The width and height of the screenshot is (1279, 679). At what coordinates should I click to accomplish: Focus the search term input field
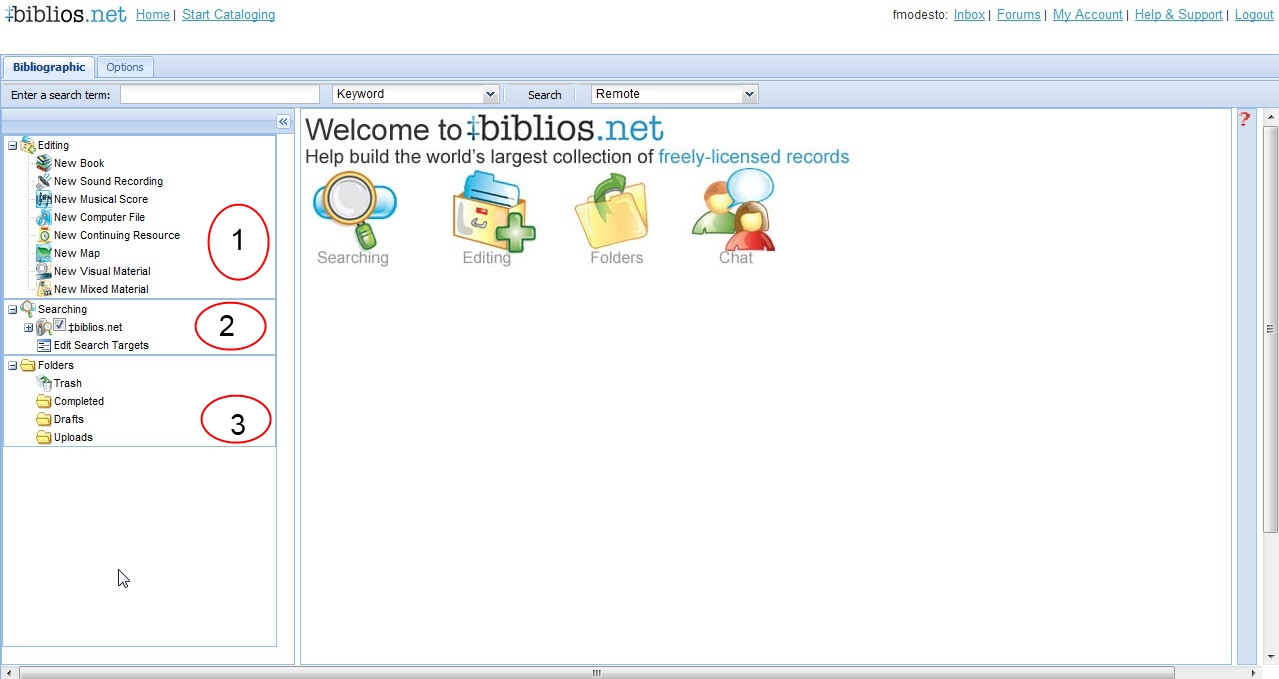pyautogui.click(x=219, y=94)
